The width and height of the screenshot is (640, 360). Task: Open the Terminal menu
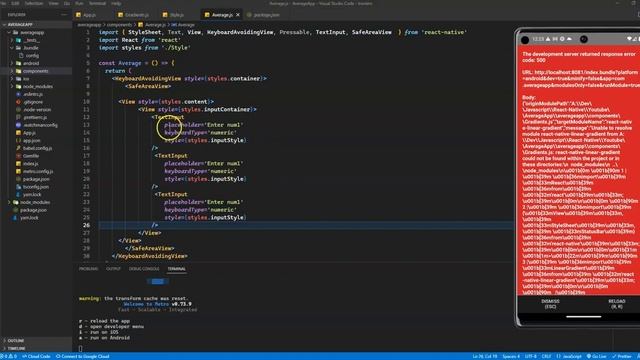pyautogui.click(x=98, y=3)
